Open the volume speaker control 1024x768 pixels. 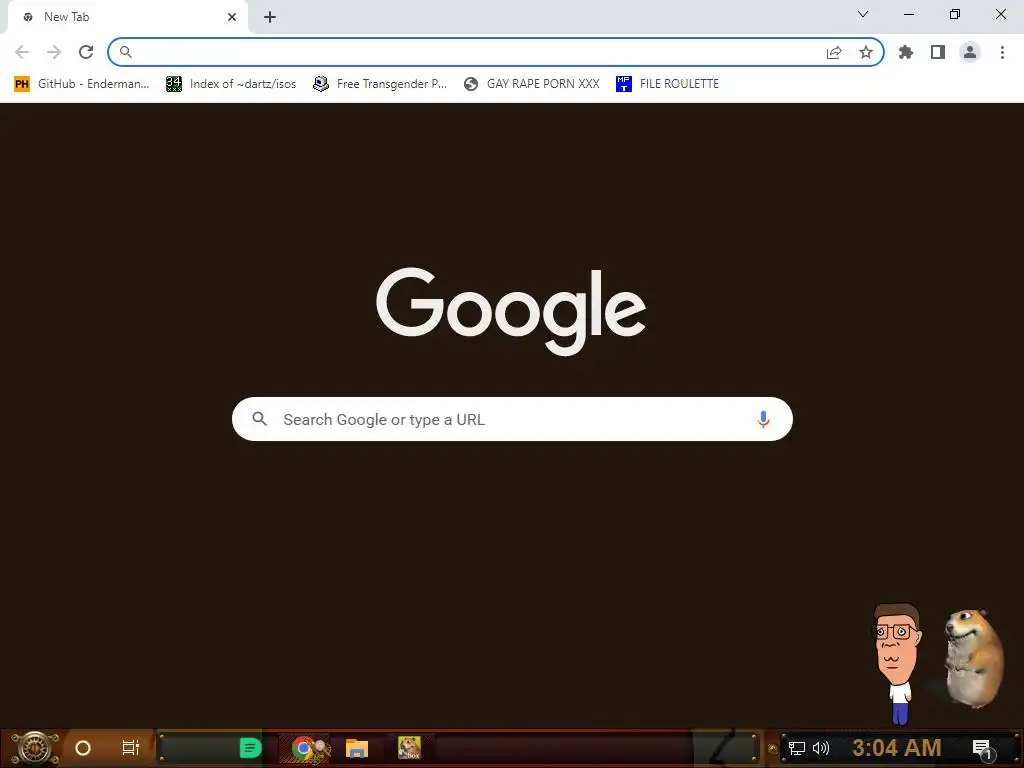821,748
